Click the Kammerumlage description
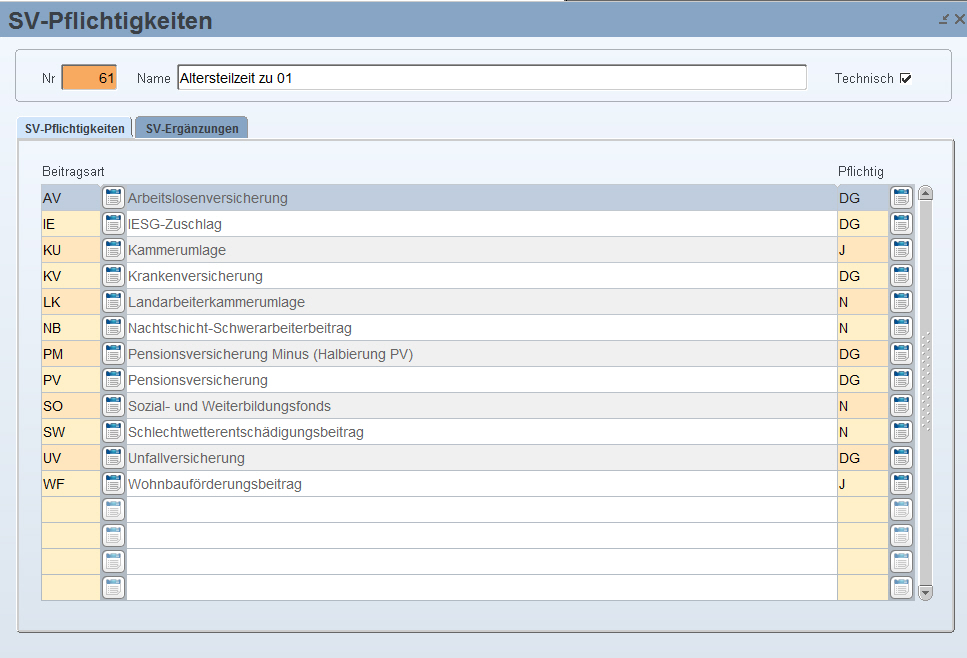Screen dimensions: 967x658 point(177,250)
